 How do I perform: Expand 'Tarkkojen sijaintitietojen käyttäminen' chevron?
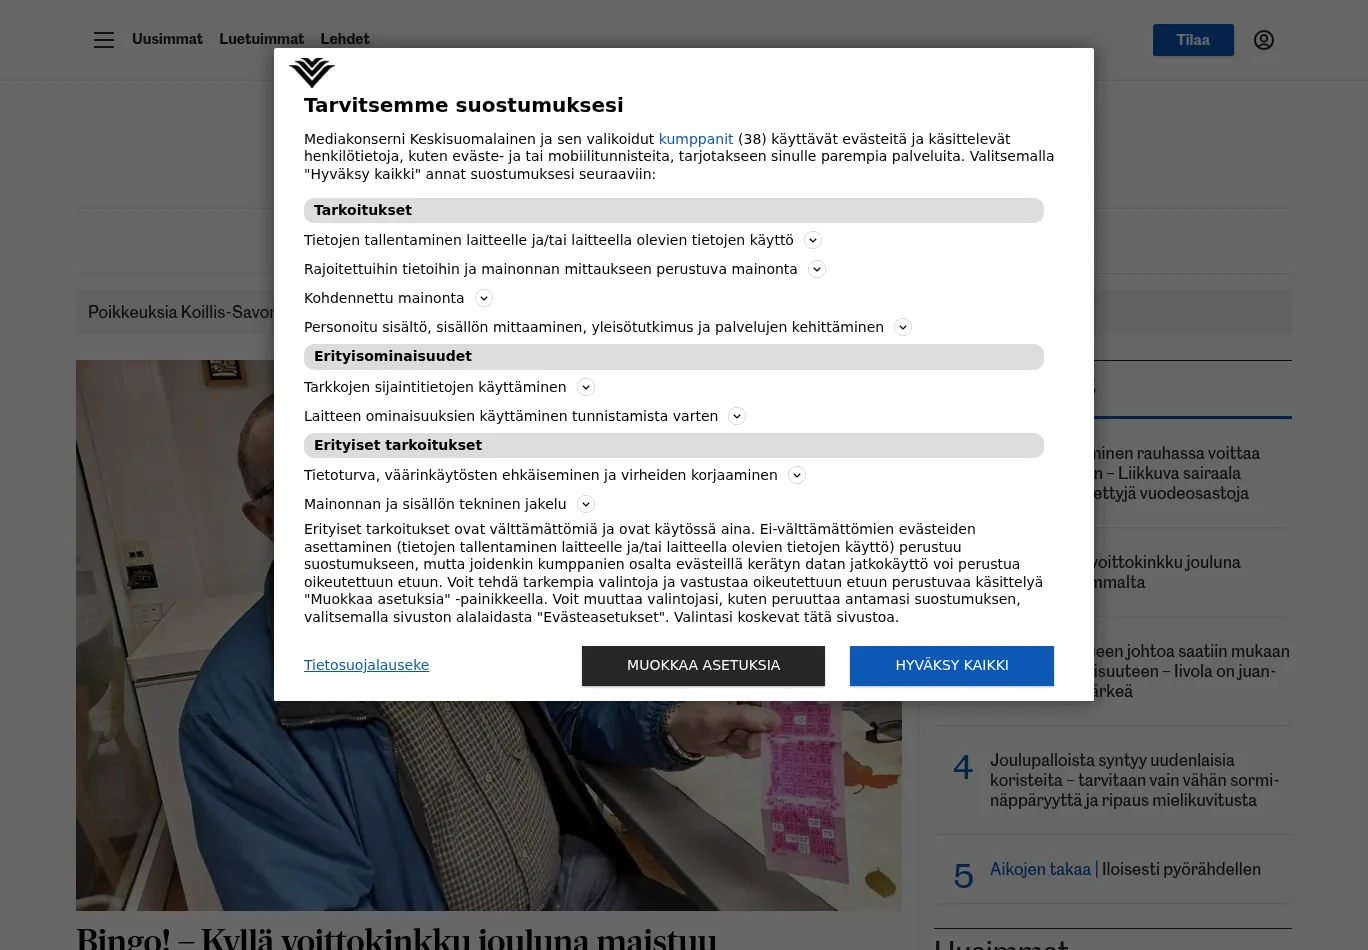586,387
